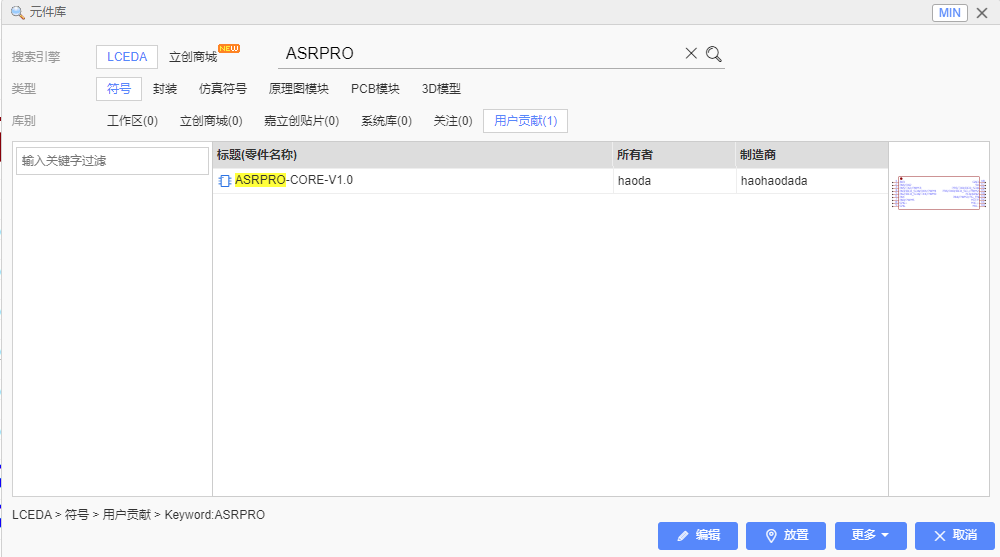Open the 用户贡献(1) library tab
Screen dimensions: 1000x557
coord(525,121)
